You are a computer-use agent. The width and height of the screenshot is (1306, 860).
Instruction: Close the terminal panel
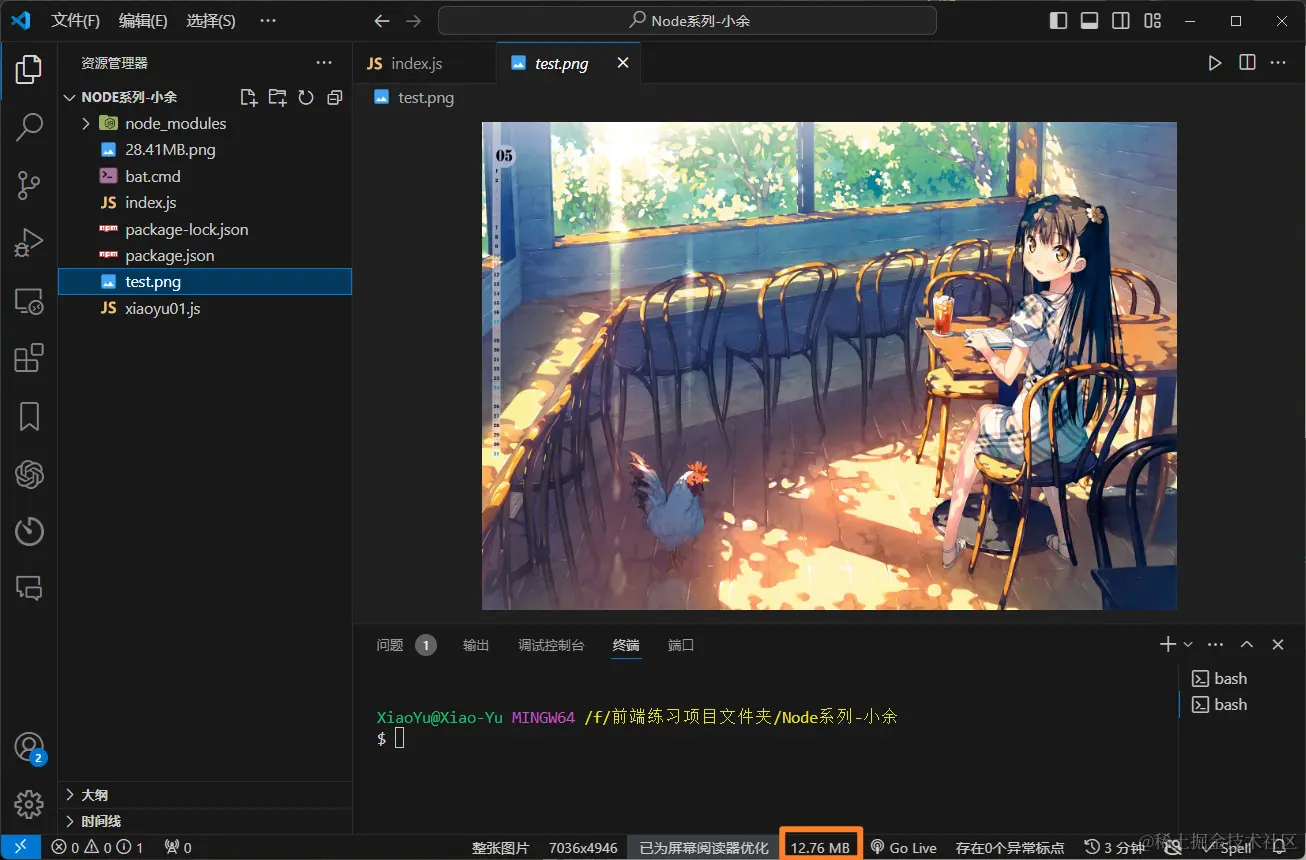click(x=1278, y=645)
